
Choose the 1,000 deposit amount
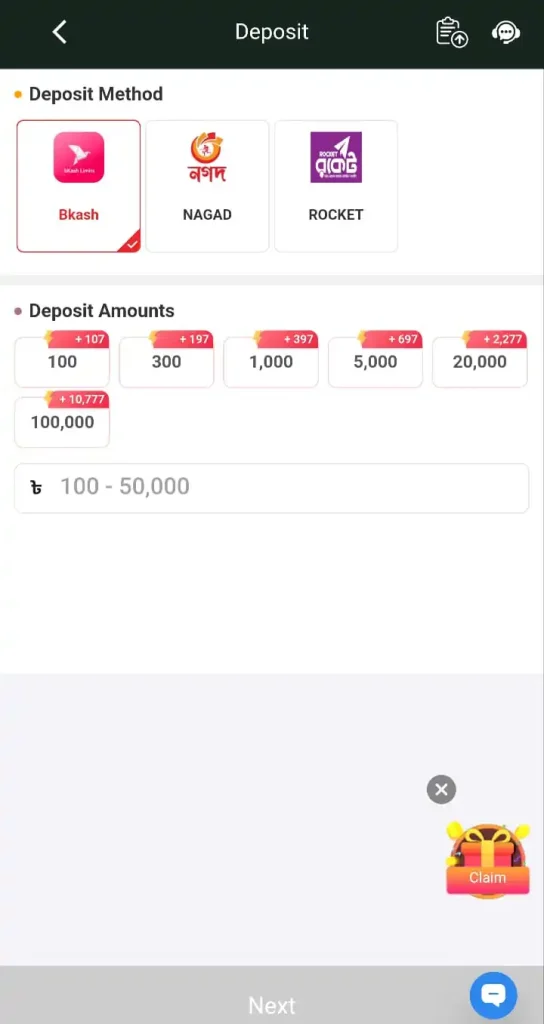271,362
